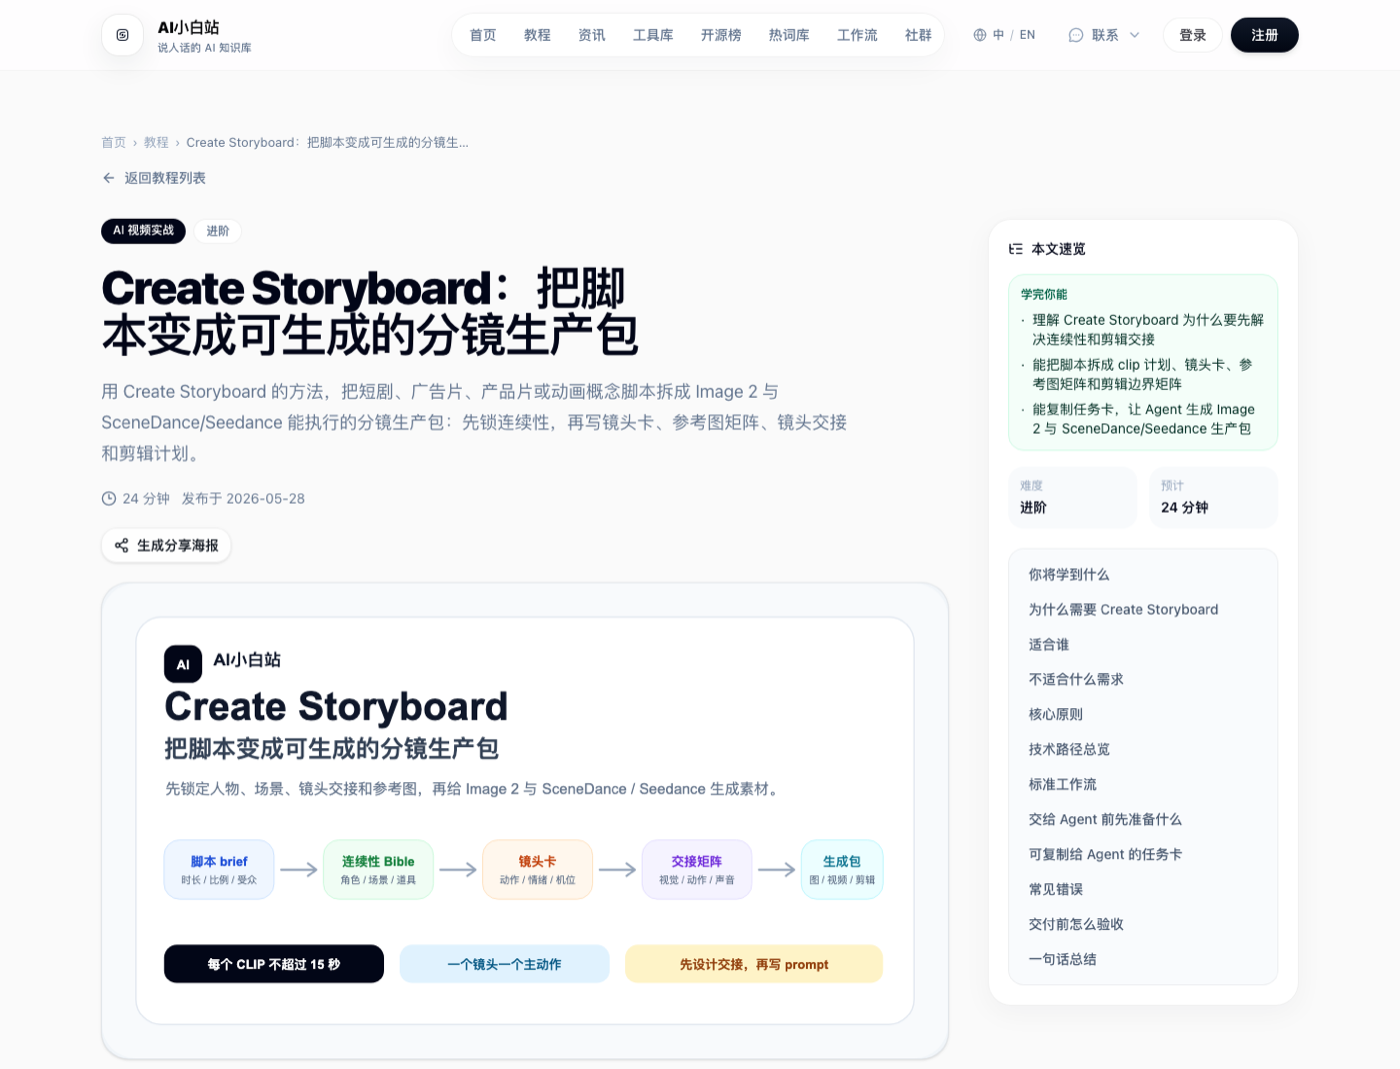Viewport: 1400px width, 1069px height.
Task: Click the 预计 24 分钟 info card
Action: coord(1213,497)
